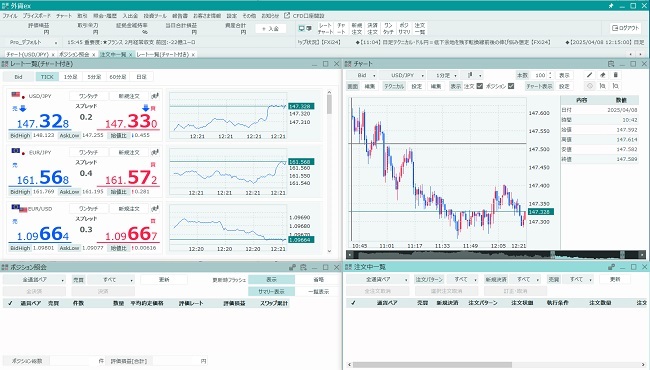Viewport: 650px width, 370px height.
Task: Click the trash delete icon in chart
Action: click(616, 75)
